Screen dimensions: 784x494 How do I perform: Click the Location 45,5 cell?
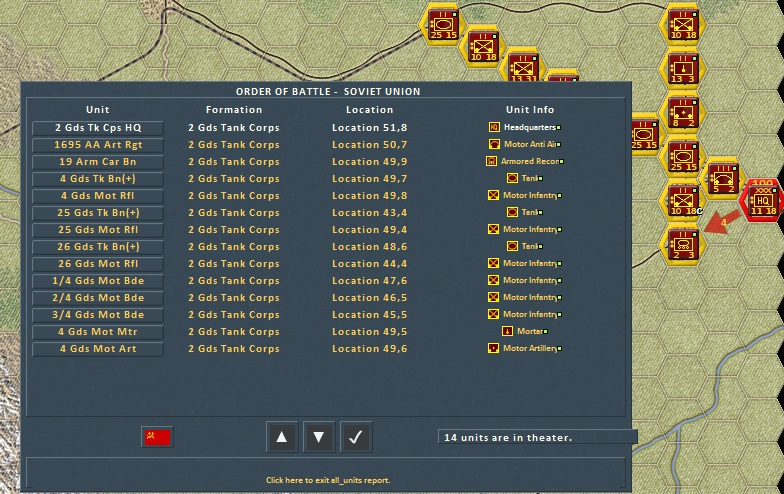pos(370,314)
